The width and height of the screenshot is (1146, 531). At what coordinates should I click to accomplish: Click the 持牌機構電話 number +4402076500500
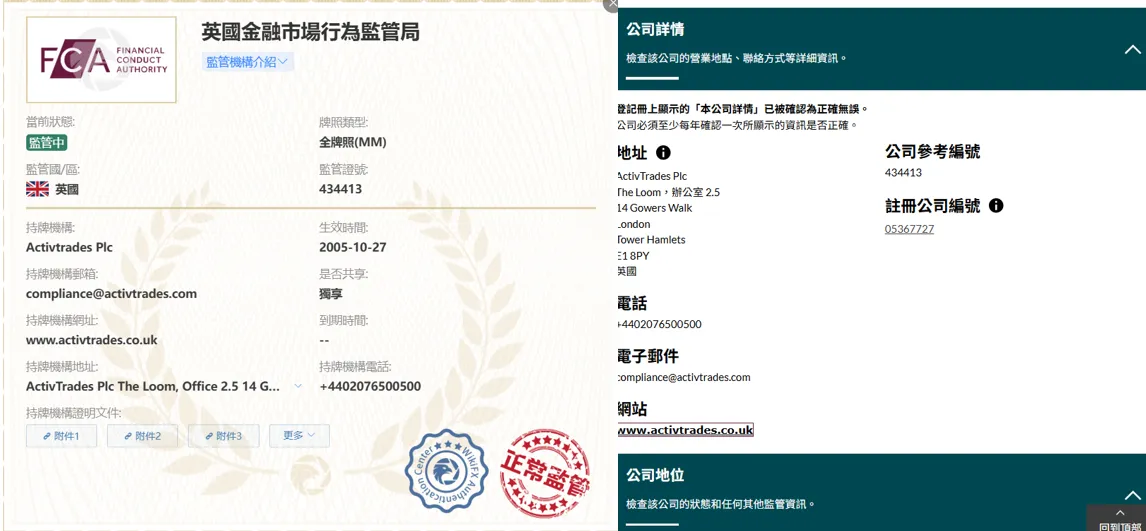click(x=370, y=386)
